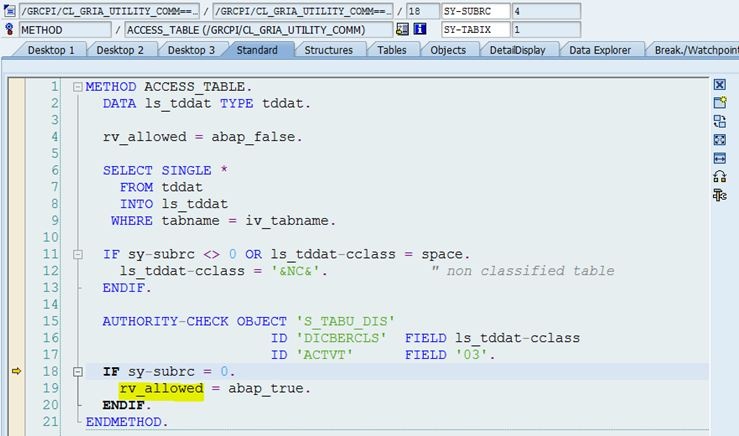Click the SY-TABIX variable name field
This screenshot has width=739, height=436.
(x=476, y=29)
